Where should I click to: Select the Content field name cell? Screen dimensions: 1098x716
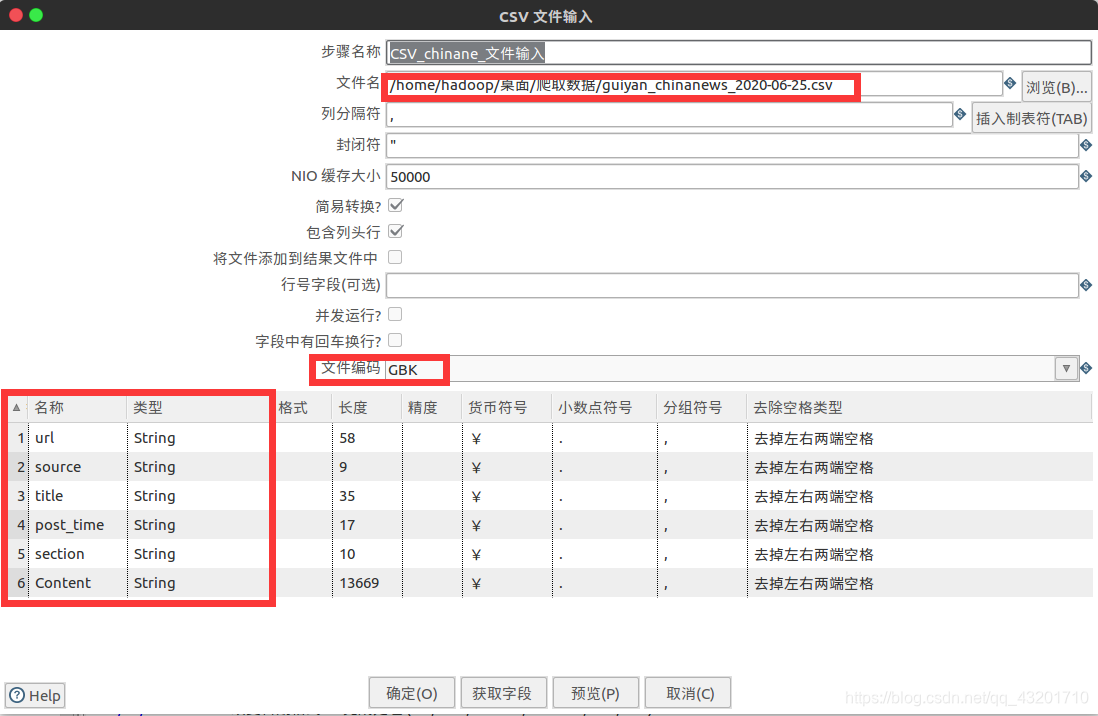coord(78,583)
